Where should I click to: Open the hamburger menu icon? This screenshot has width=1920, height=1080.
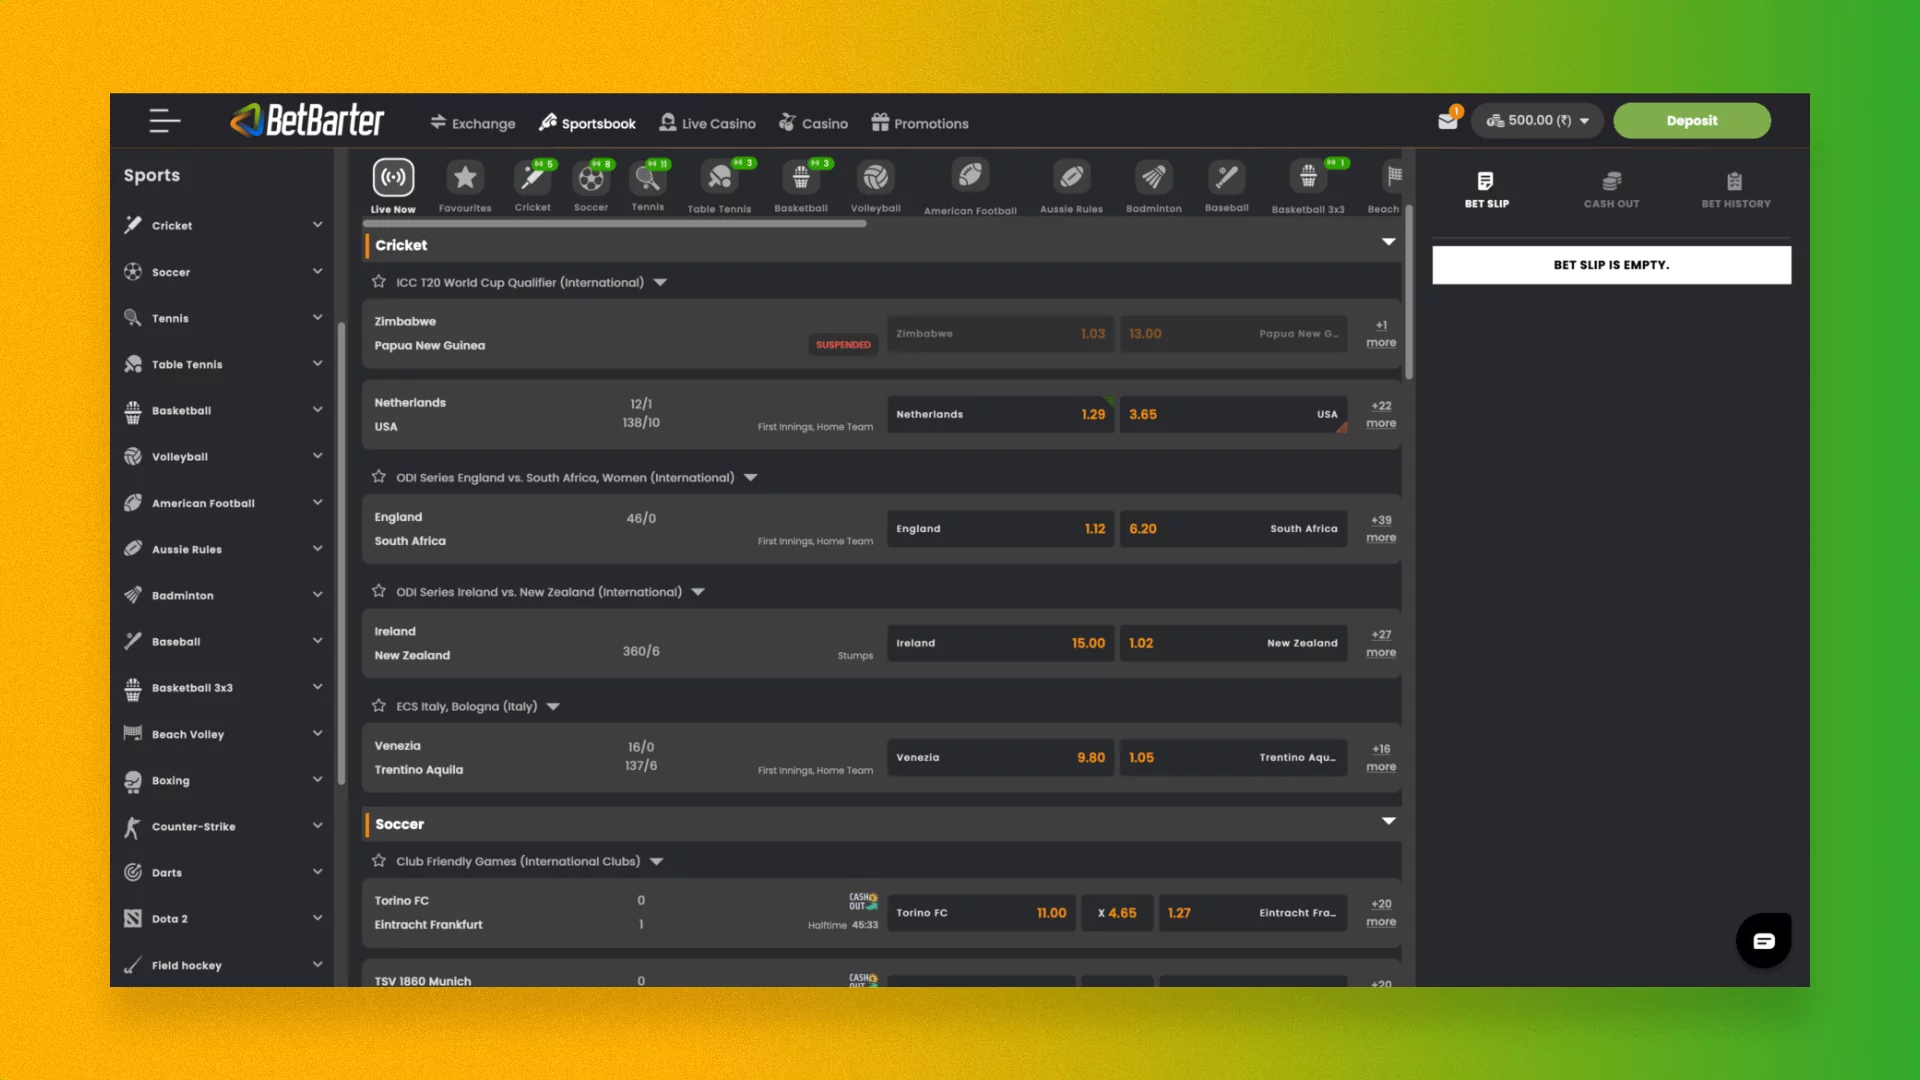coord(165,121)
